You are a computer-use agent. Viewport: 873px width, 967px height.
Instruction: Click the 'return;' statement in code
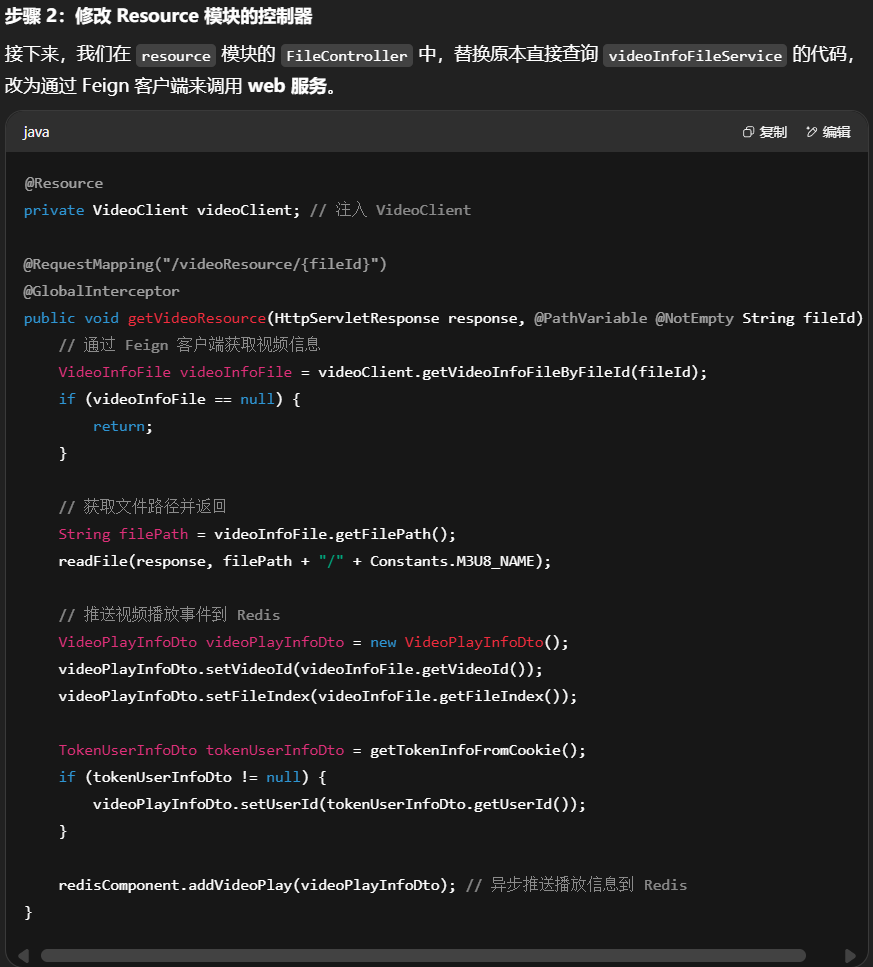click(x=123, y=426)
